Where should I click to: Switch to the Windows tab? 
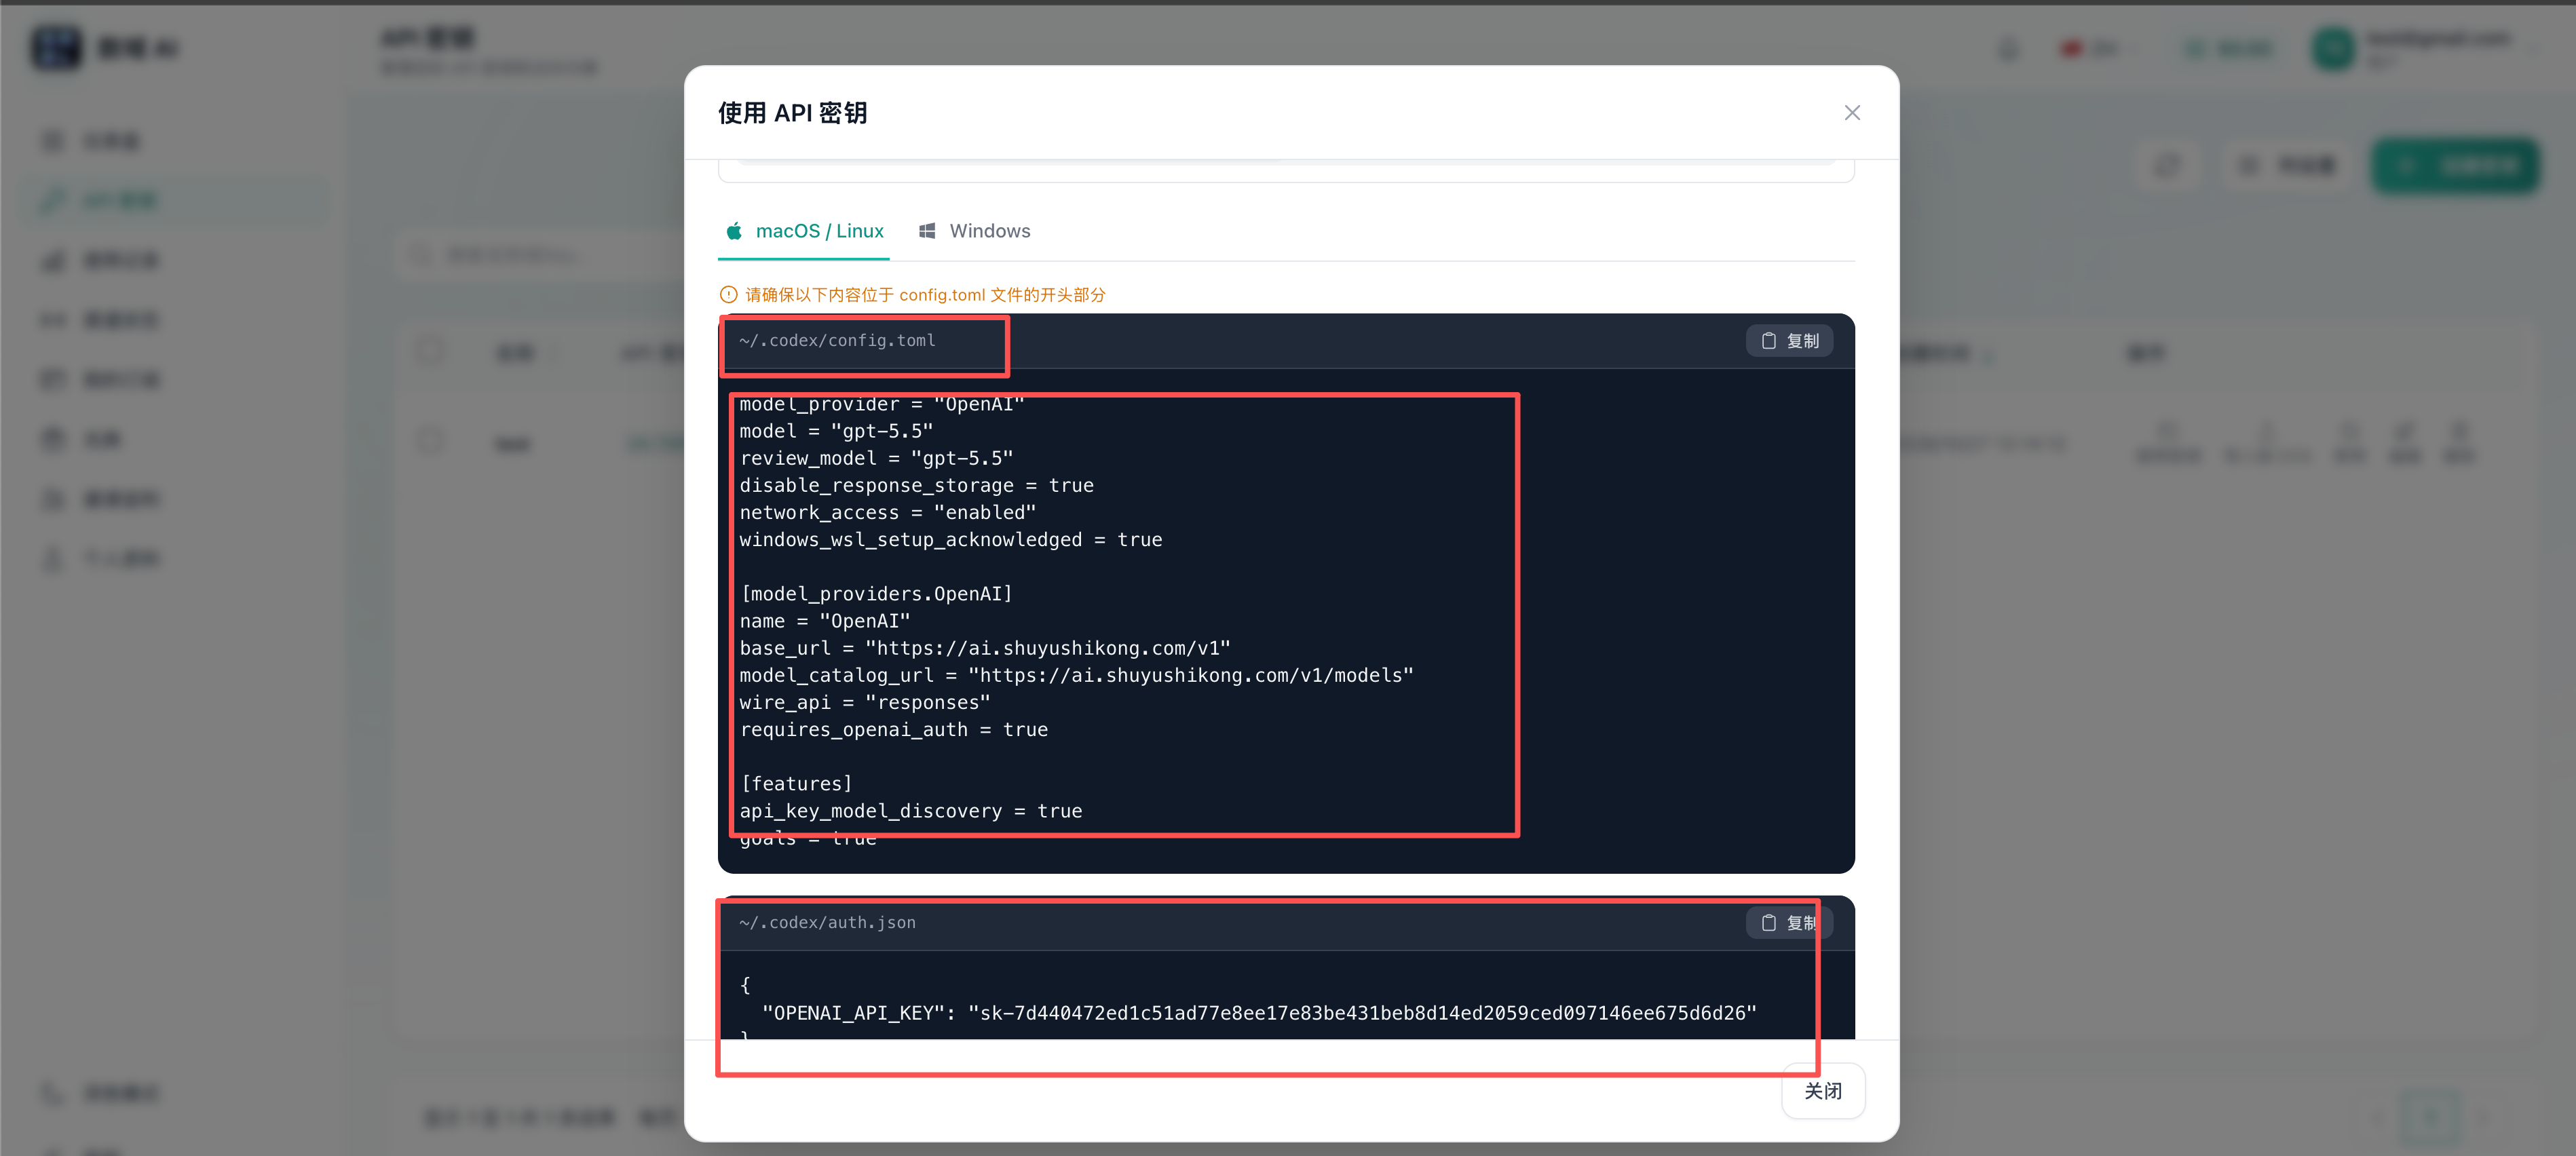(x=974, y=231)
